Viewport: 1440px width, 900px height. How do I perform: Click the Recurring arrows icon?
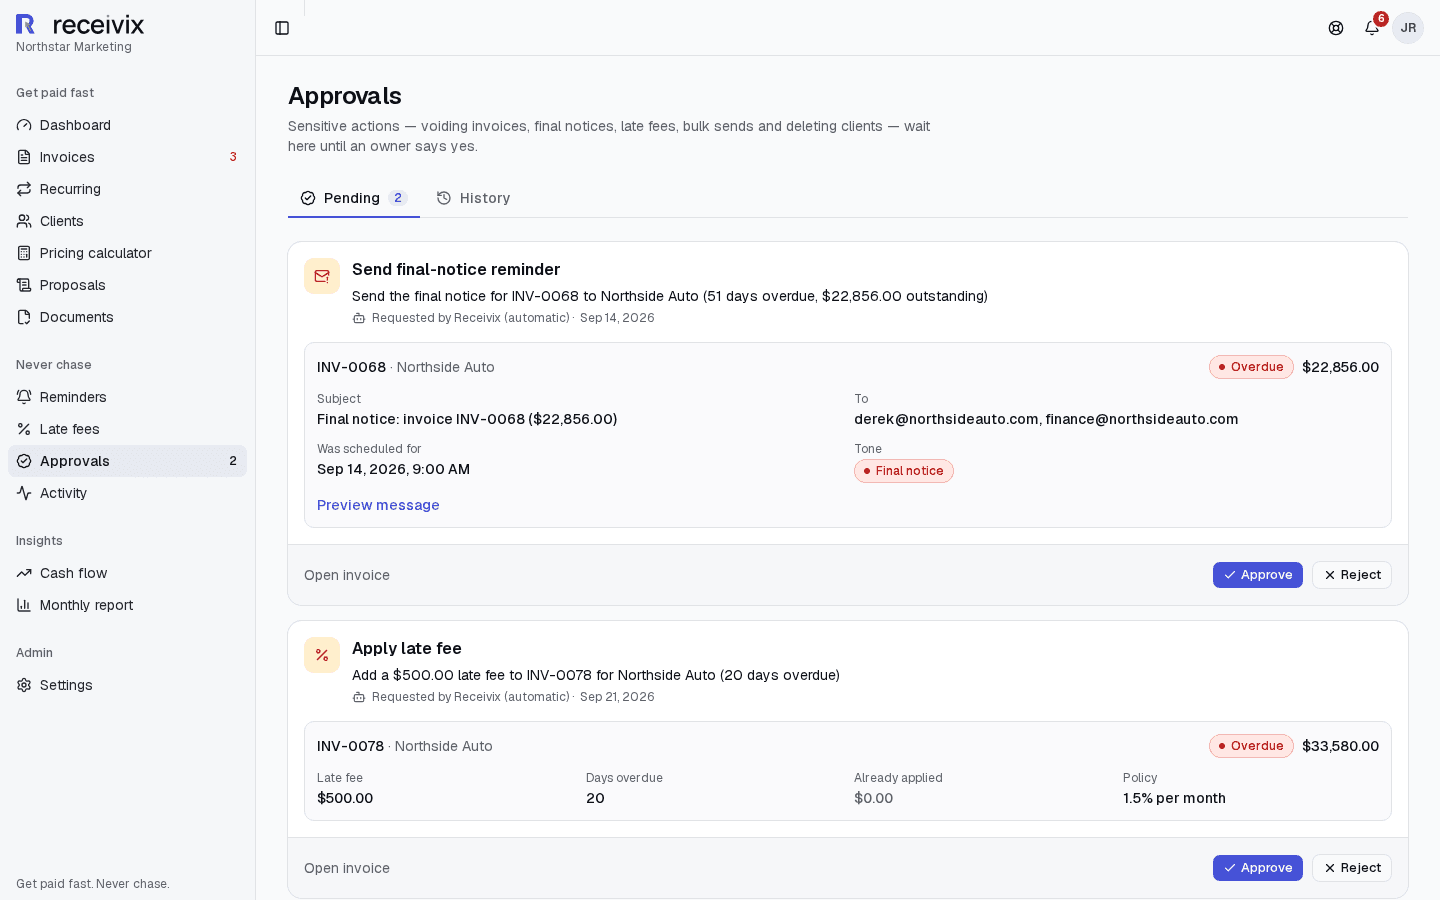click(x=24, y=189)
